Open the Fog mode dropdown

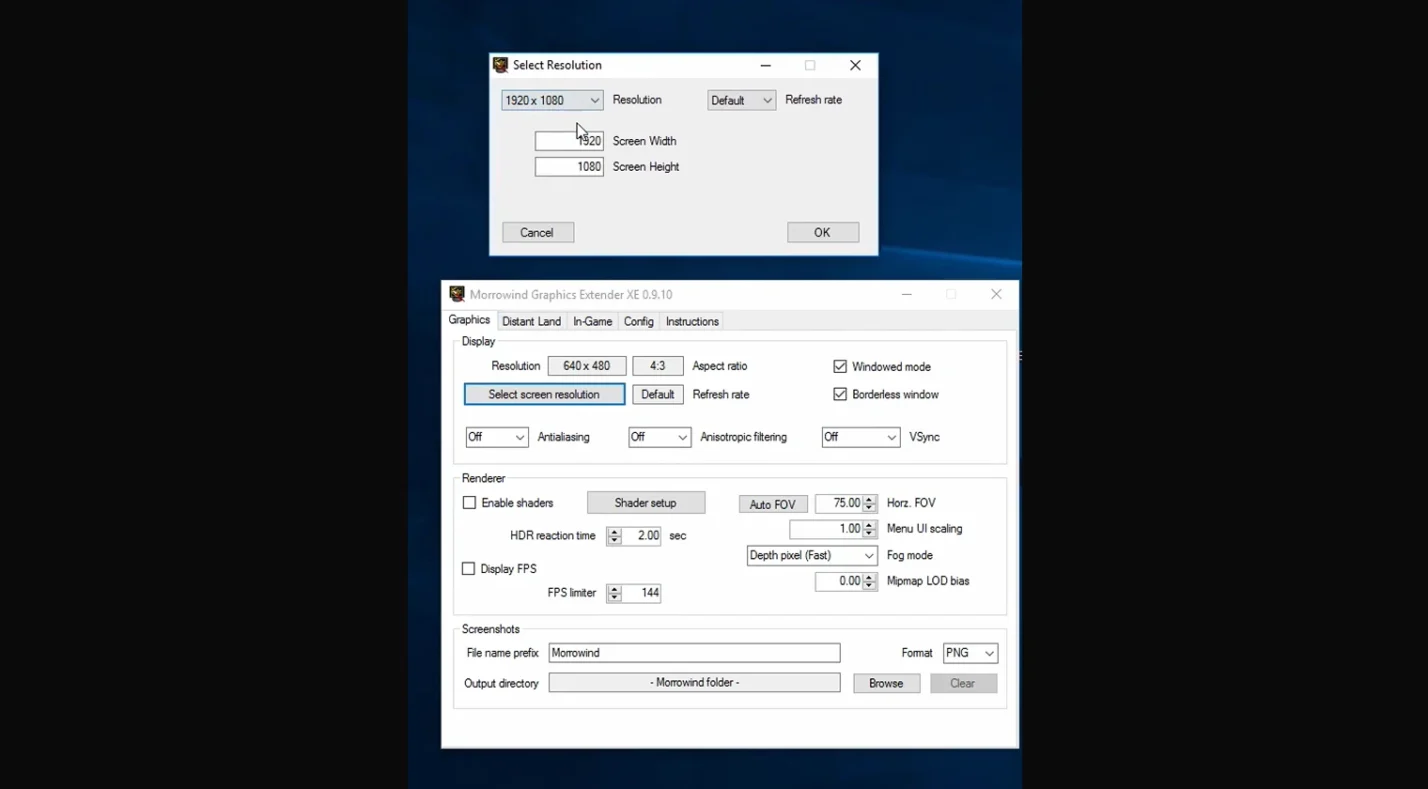(x=811, y=555)
